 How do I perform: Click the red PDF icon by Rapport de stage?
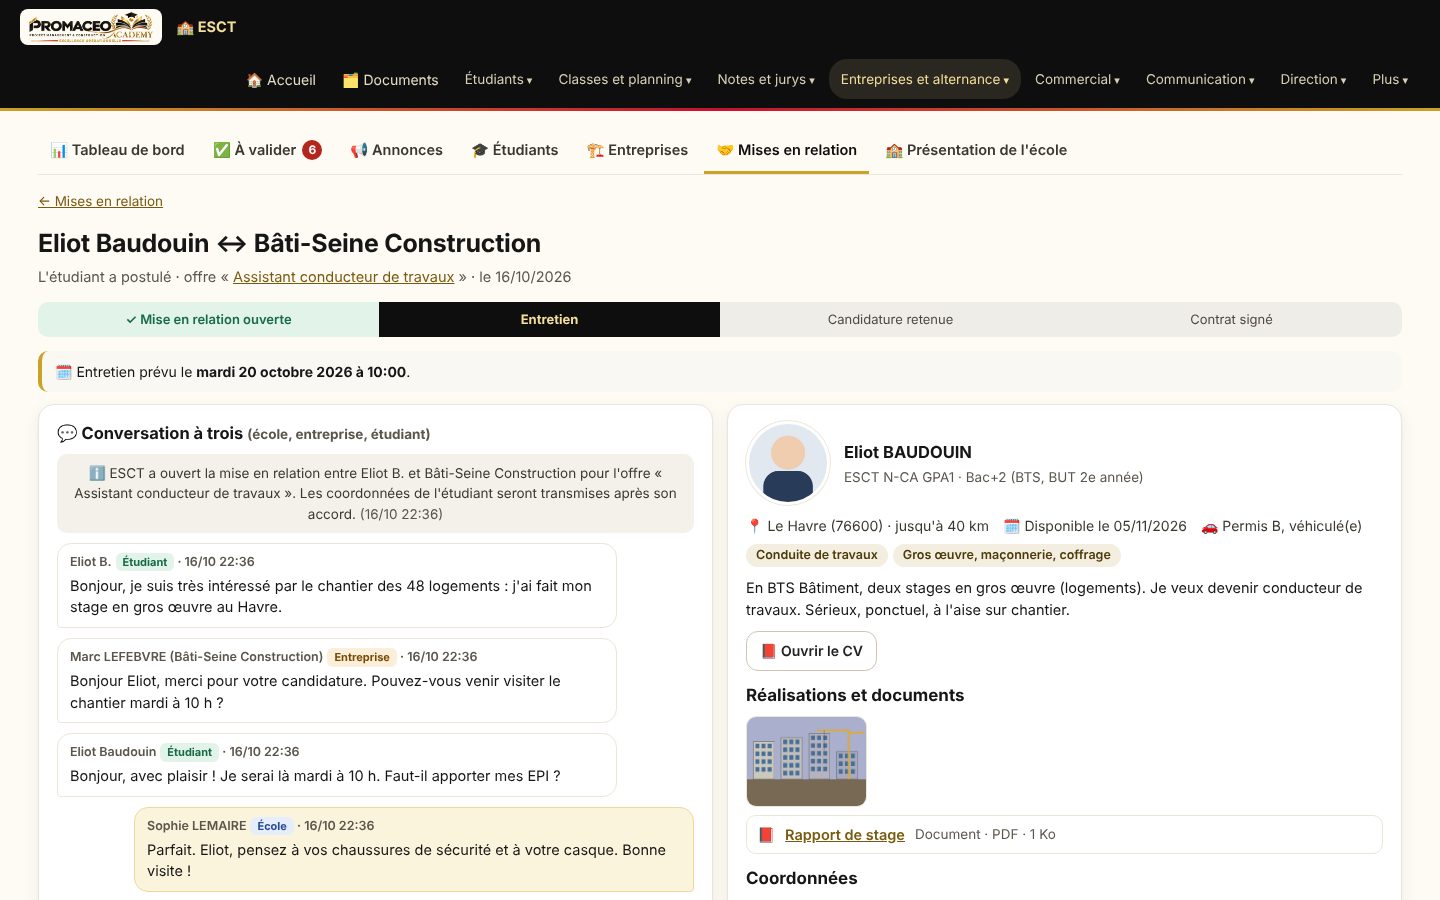coord(767,835)
